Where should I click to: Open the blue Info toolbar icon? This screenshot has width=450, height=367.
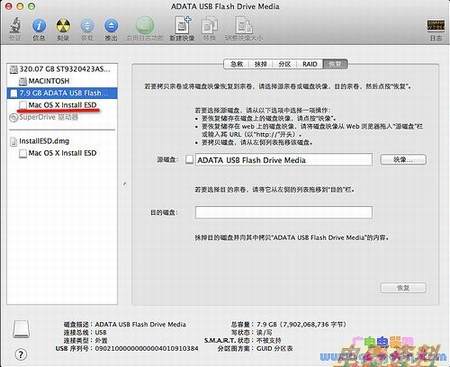pyautogui.click(x=39, y=26)
